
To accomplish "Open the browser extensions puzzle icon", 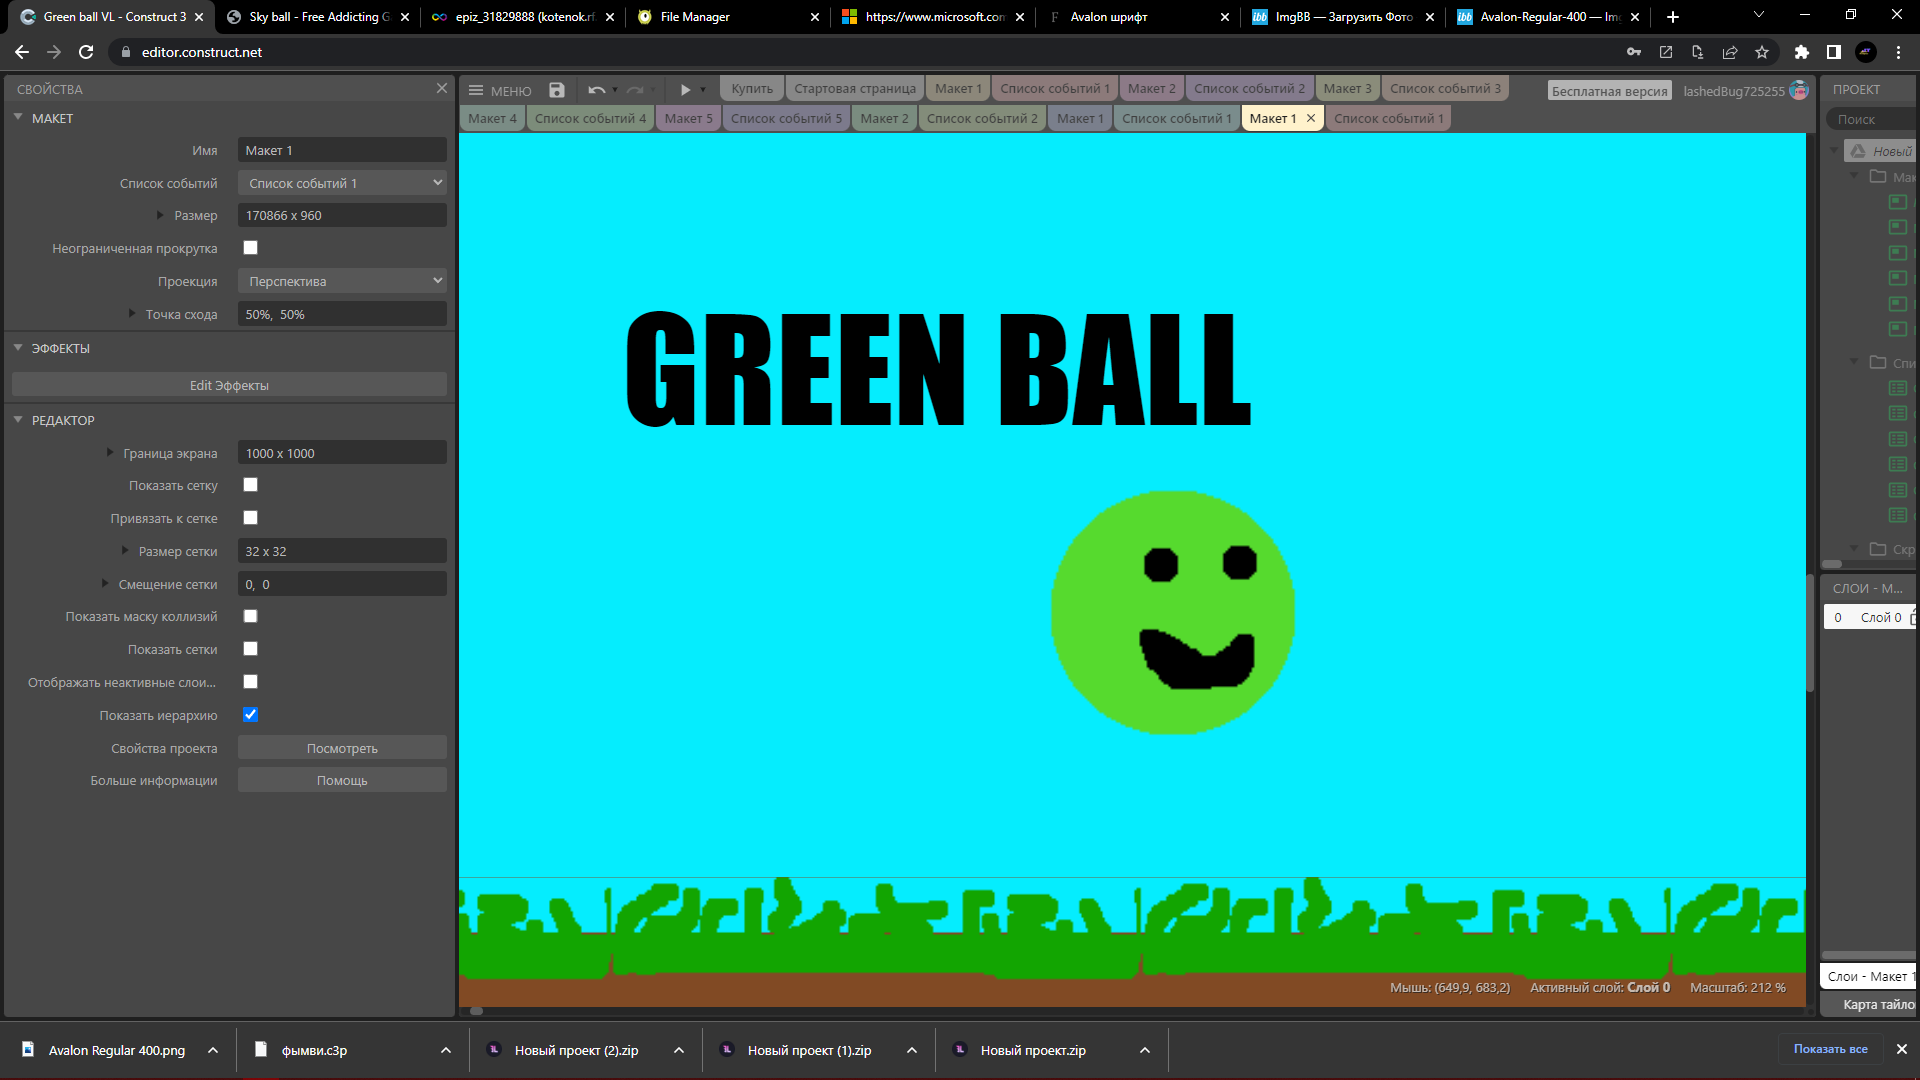I will pyautogui.click(x=1802, y=52).
